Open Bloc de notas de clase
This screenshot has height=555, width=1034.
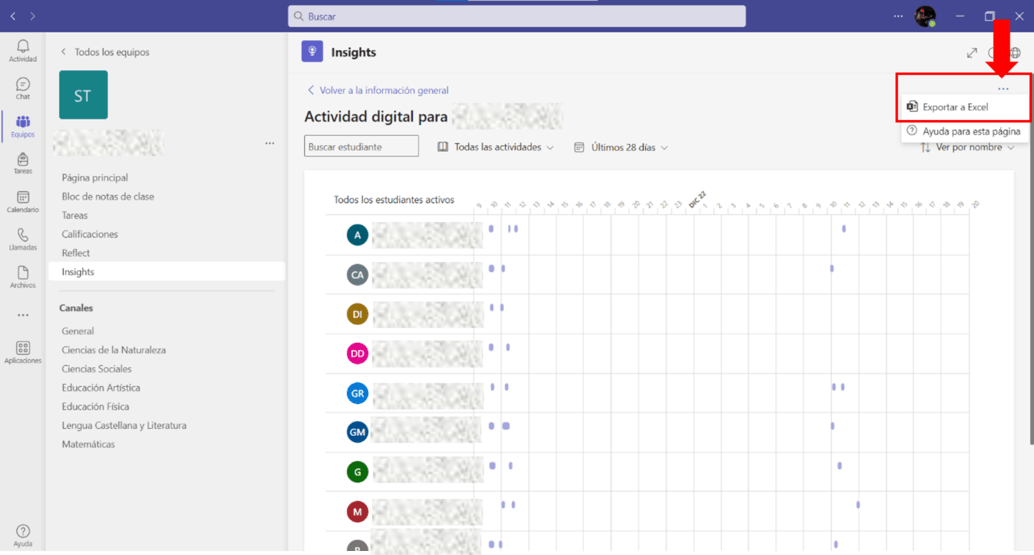point(107,196)
